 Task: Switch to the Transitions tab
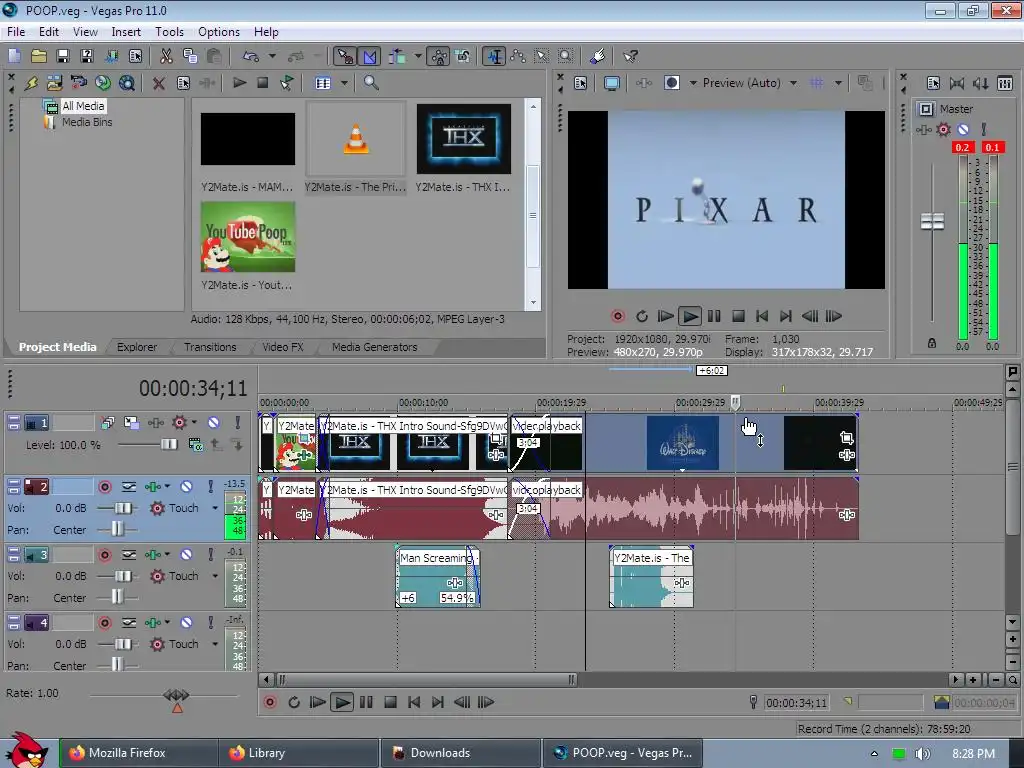pyautogui.click(x=210, y=347)
